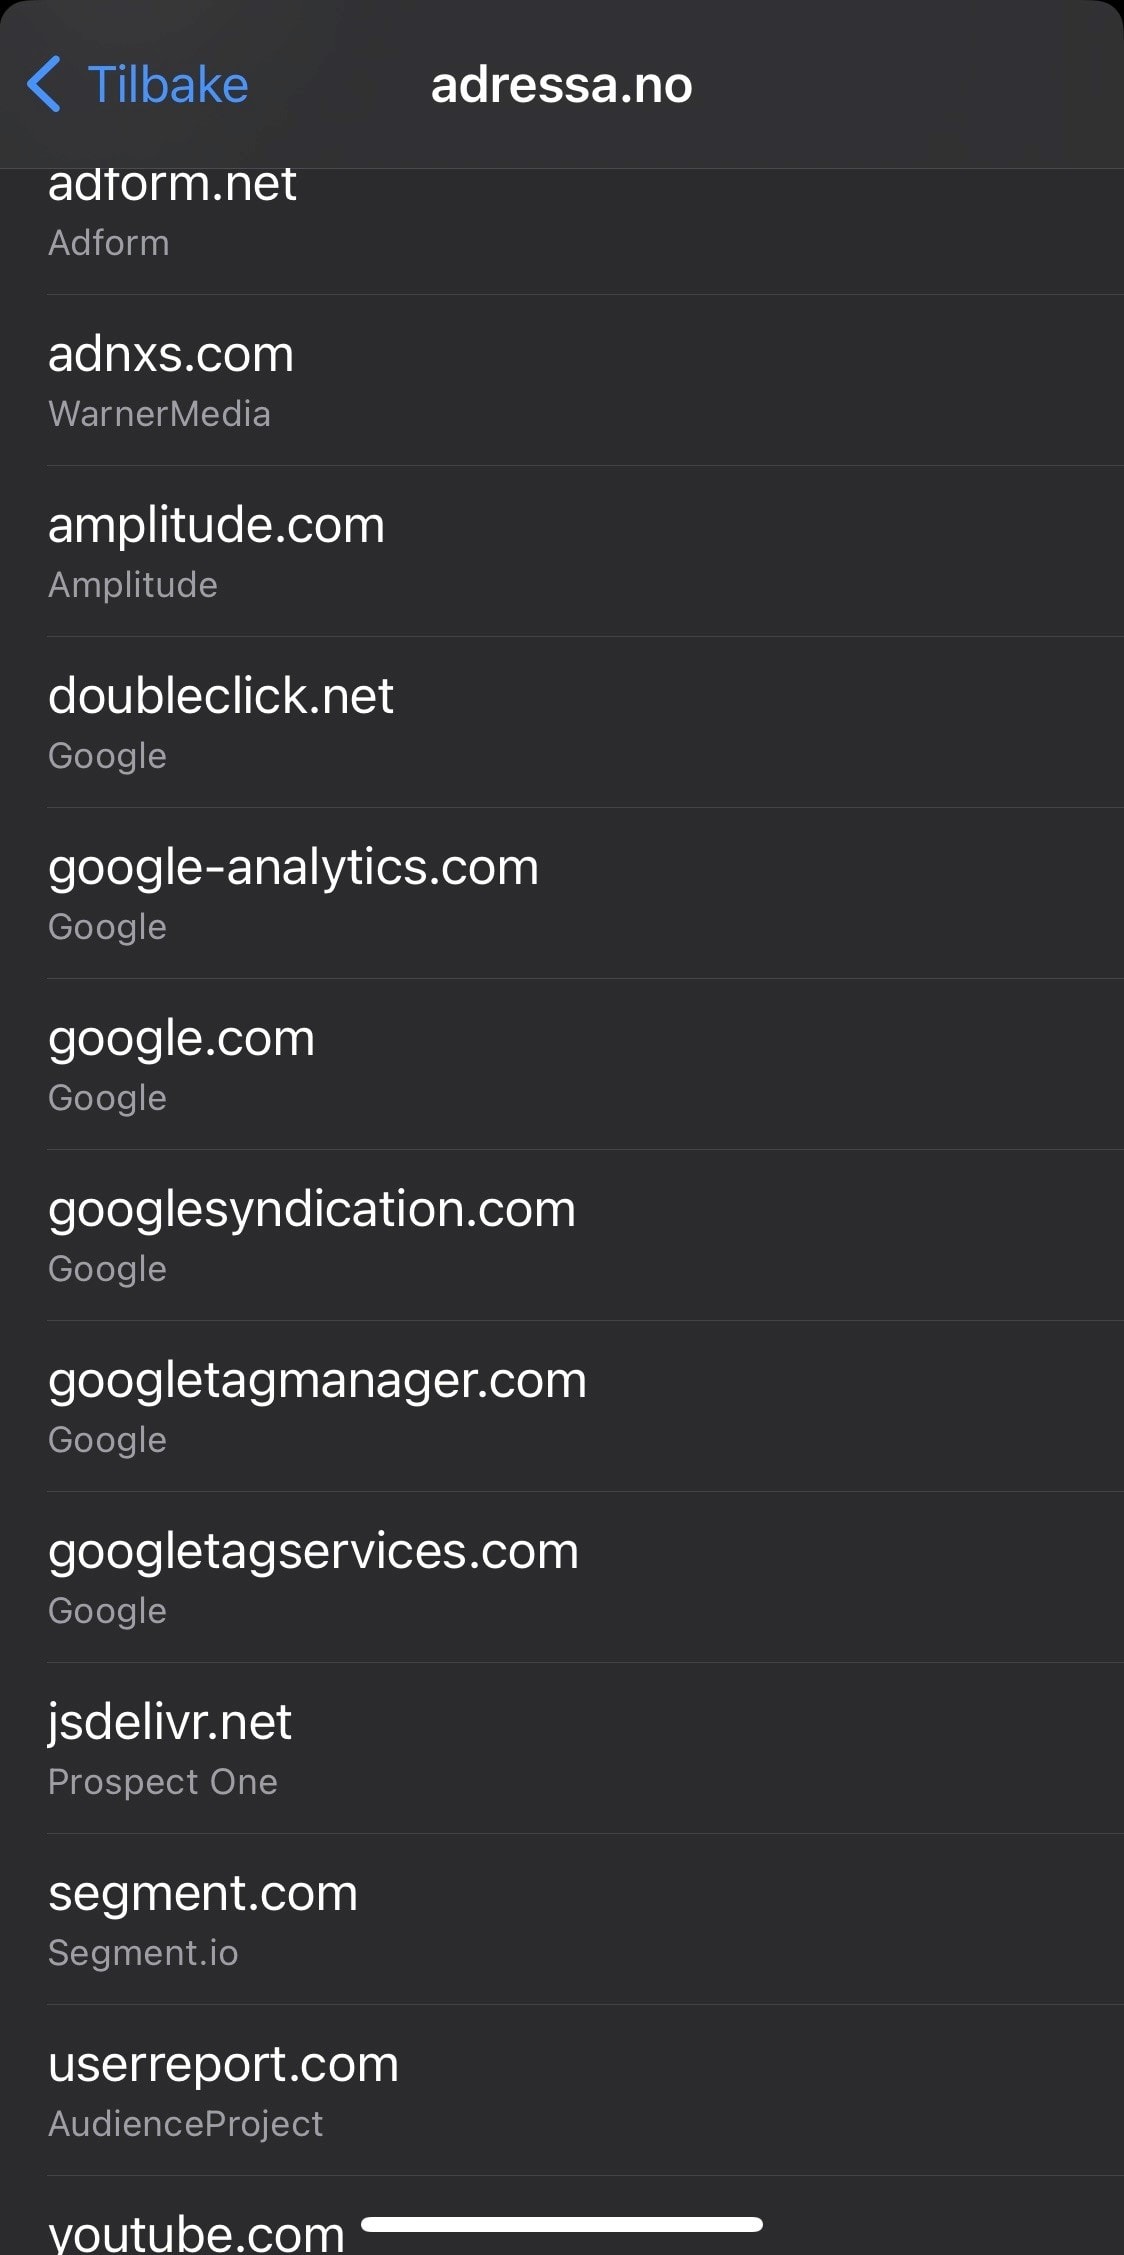The width and height of the screenshot is (1124, 2255).
Task: Select the google.com list entry
Action: click(x=560, y=1065)
